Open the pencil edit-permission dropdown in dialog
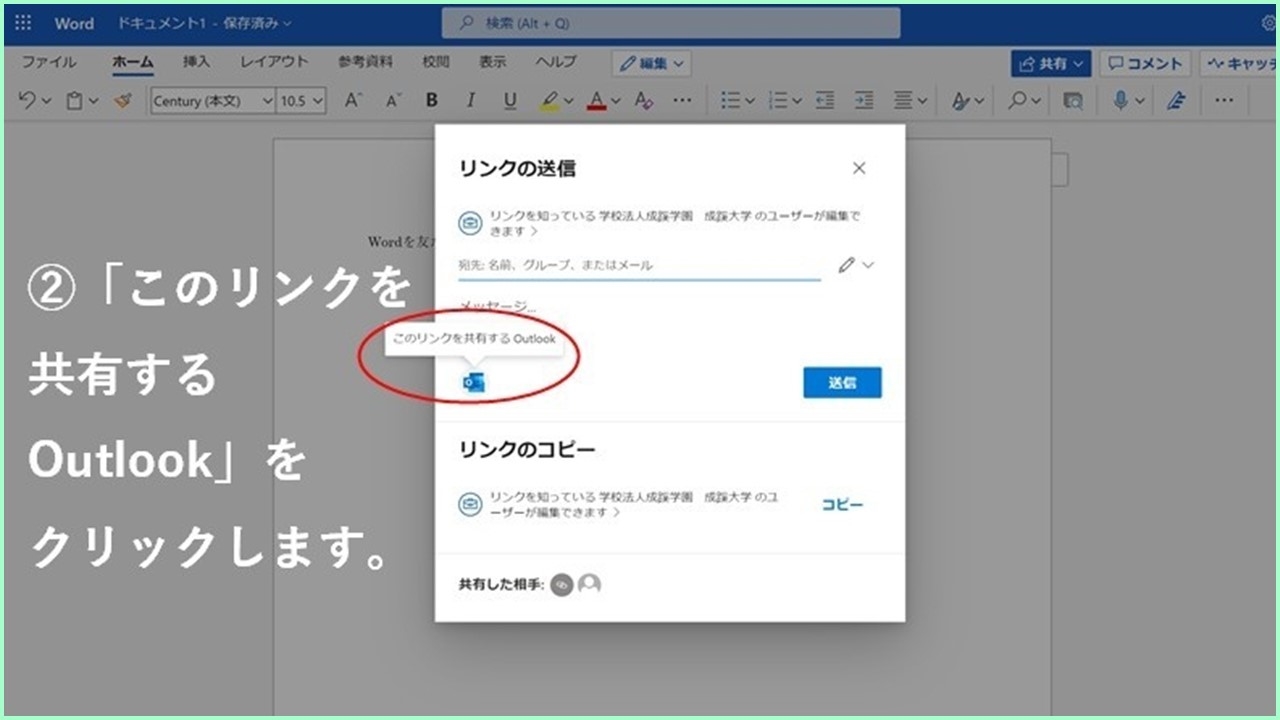The image size is (1280, 720). tap(856, 265)
